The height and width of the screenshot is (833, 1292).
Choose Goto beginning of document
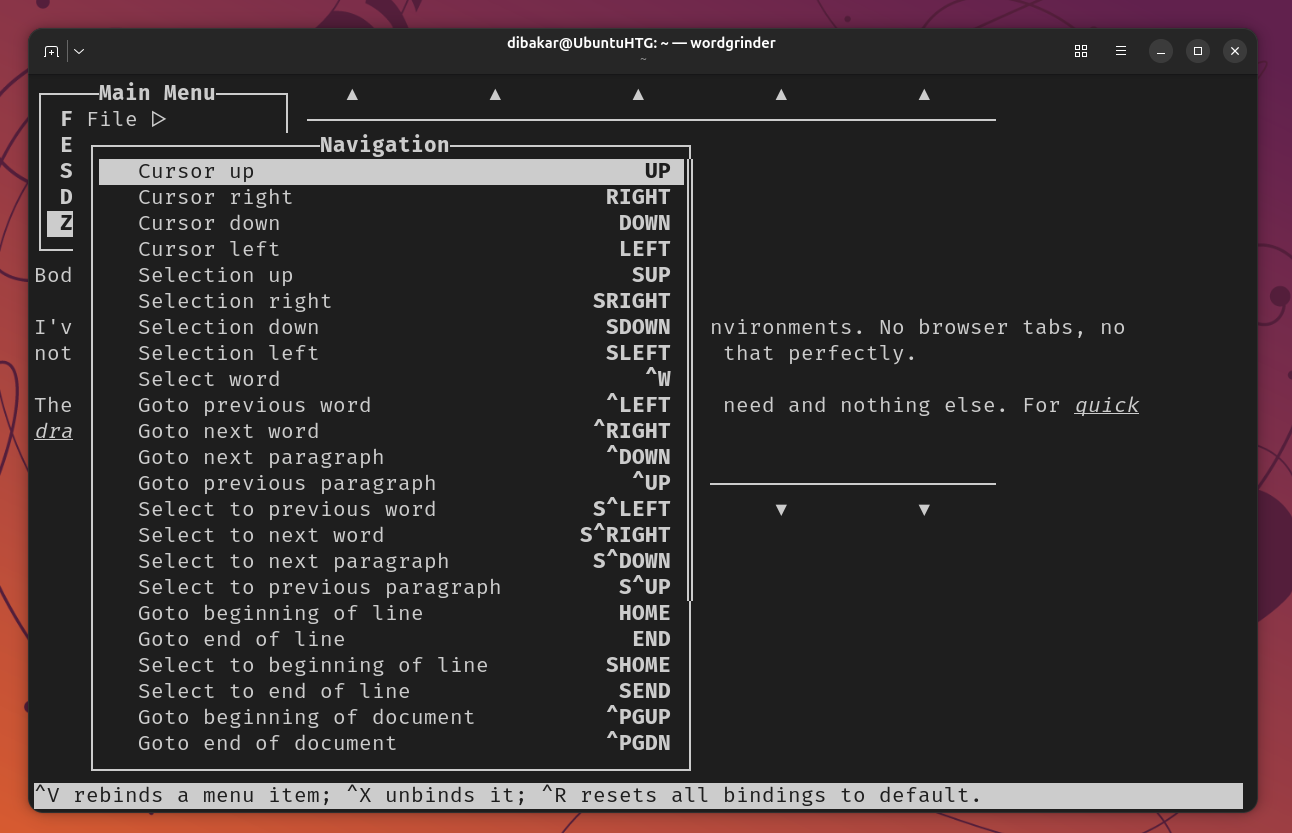391,717
